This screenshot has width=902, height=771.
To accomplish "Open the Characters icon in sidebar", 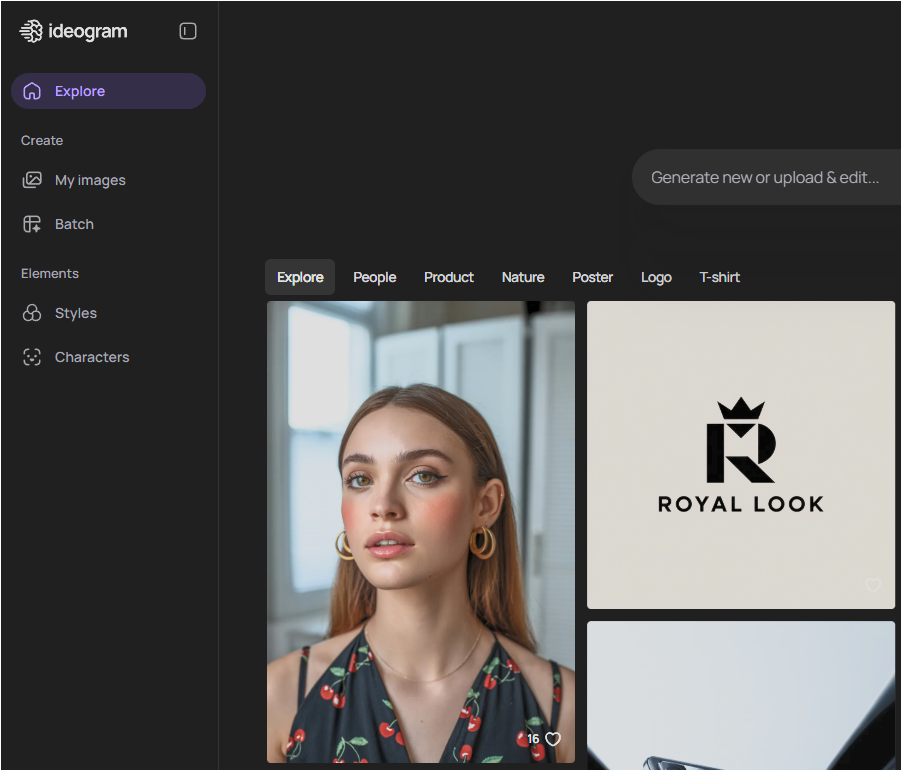I will pos(32,357).
